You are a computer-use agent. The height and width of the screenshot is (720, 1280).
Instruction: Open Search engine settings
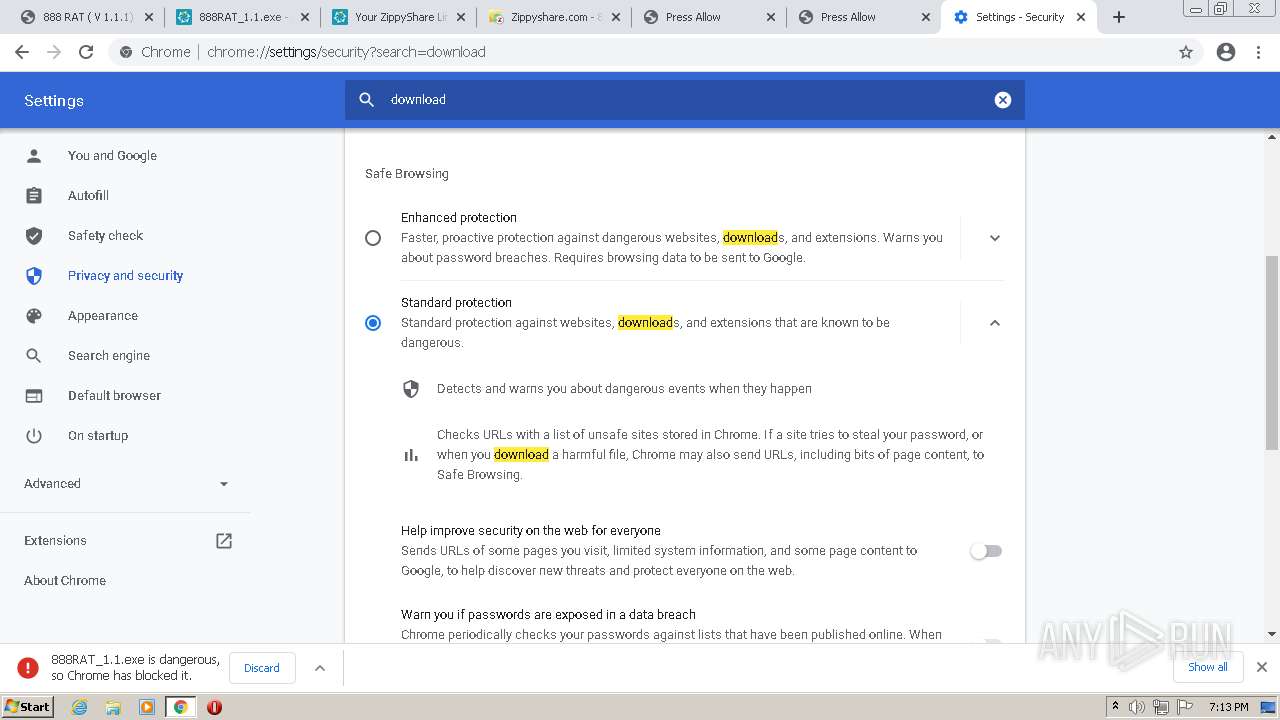pos(109,356)
